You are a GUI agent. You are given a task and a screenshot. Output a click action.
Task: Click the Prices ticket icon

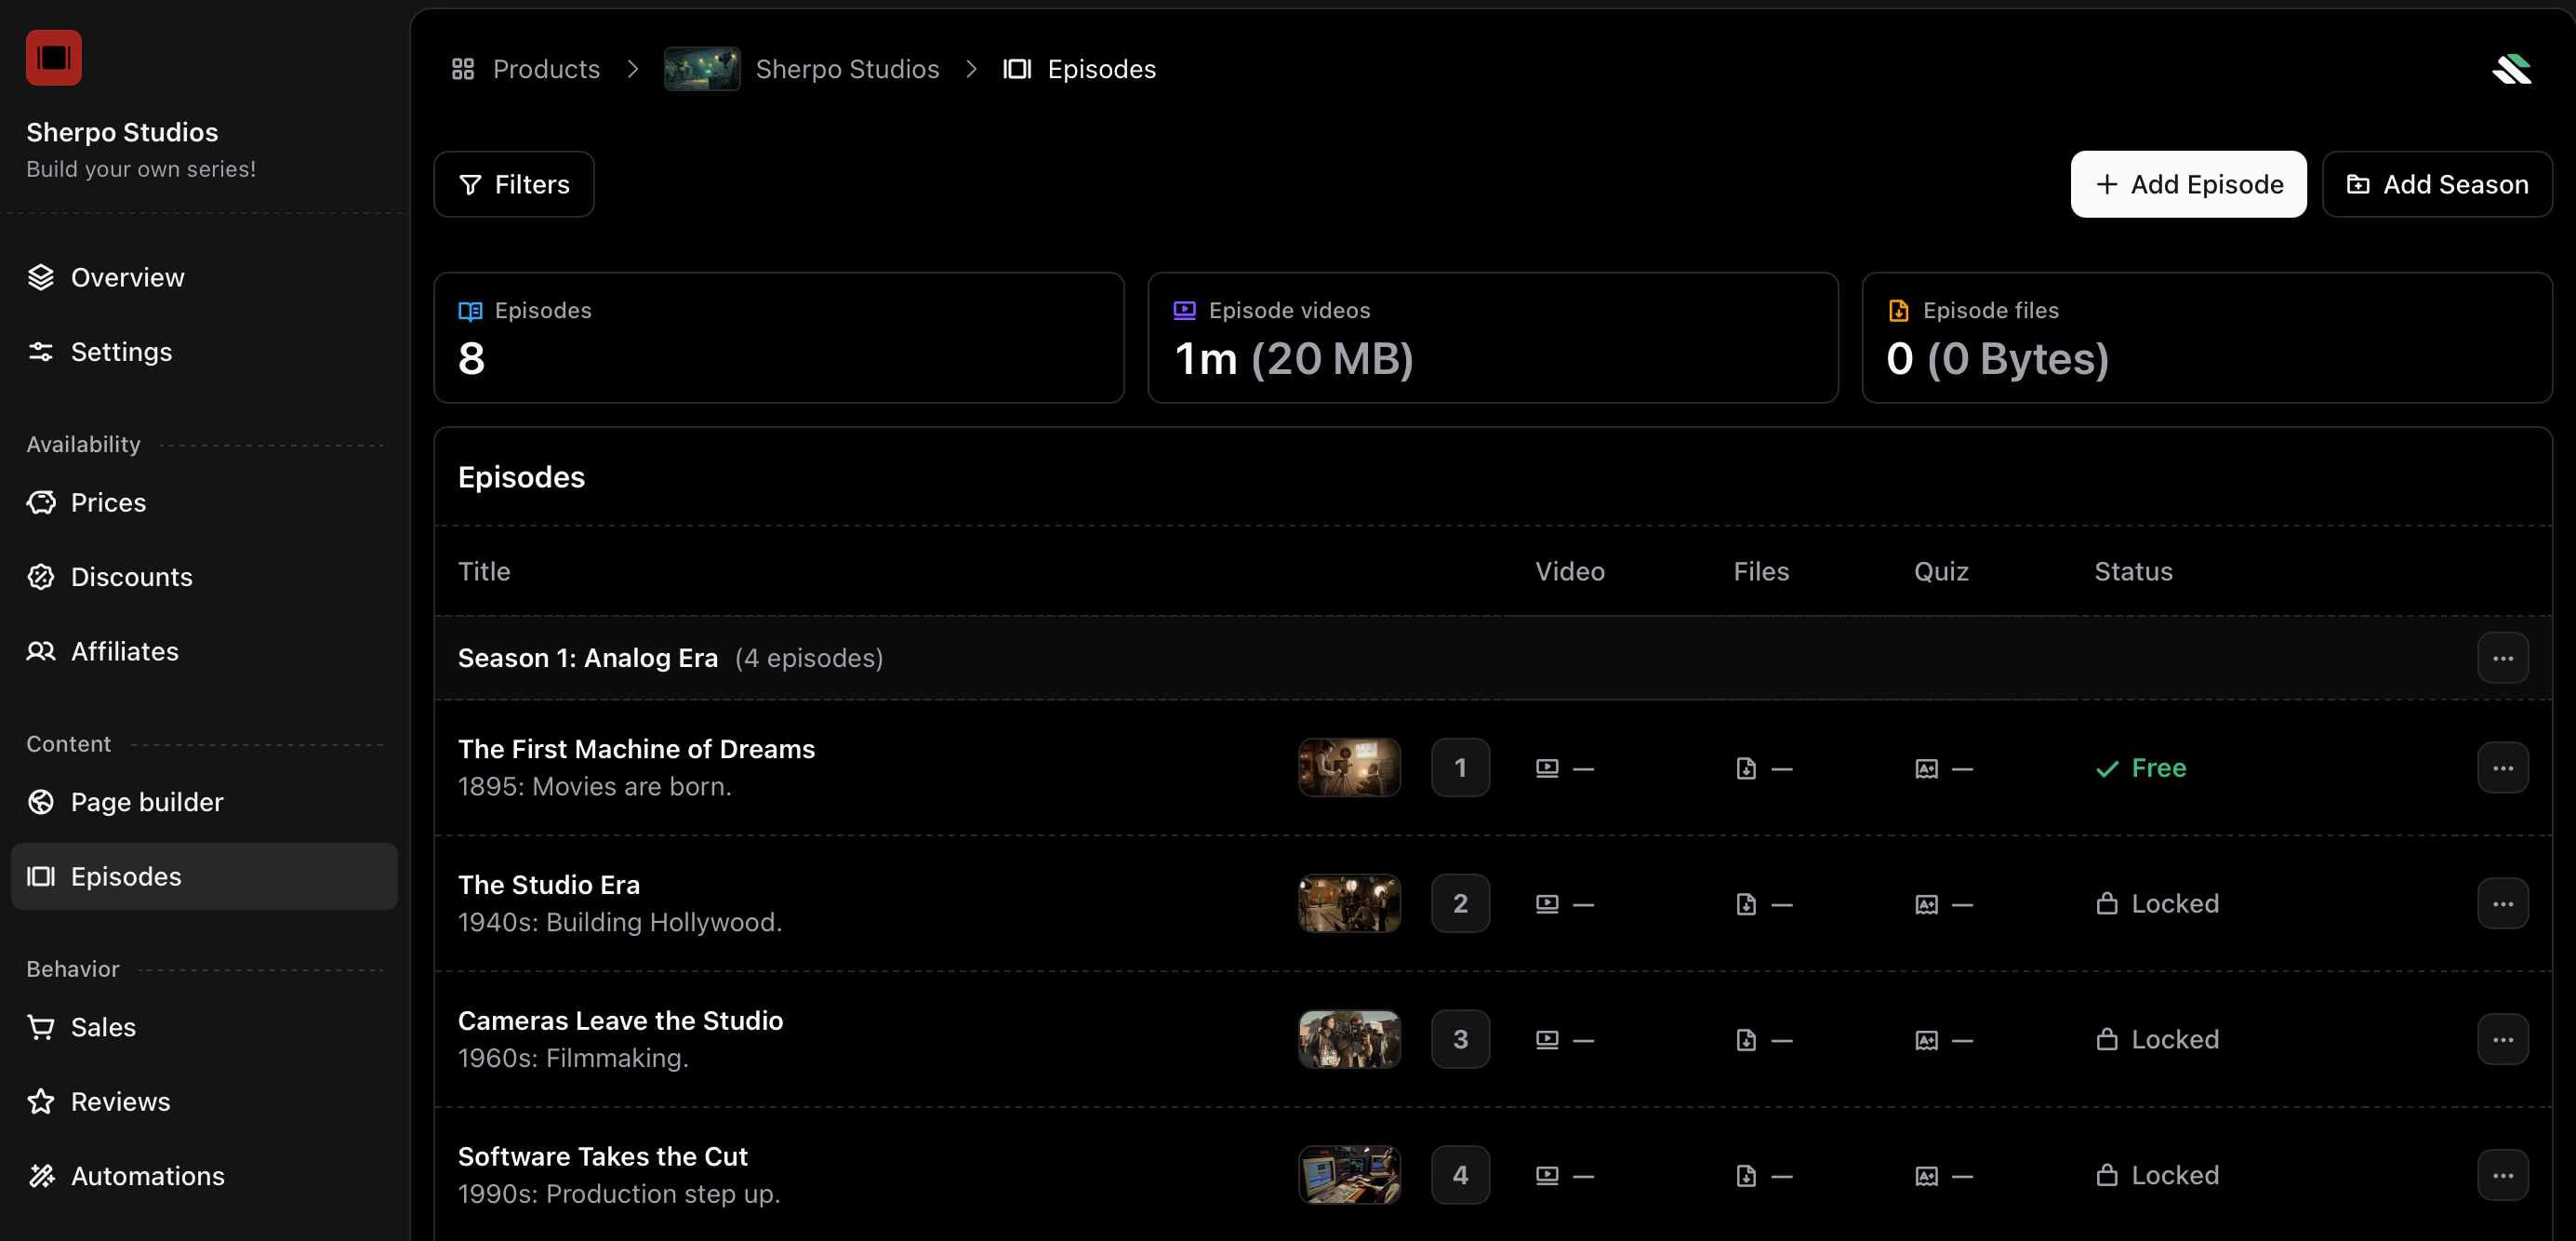[x=41, y=502]
